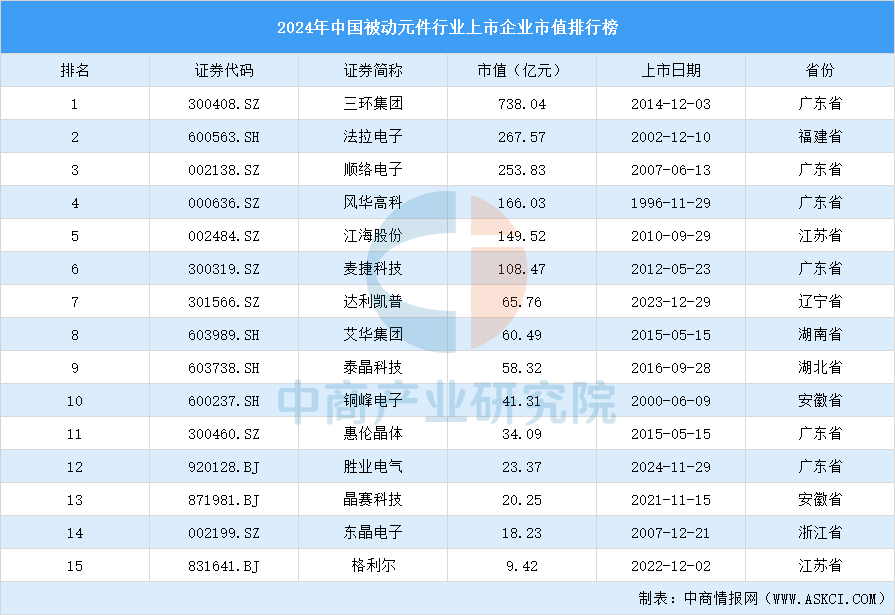Click the listing date "2024-11-29"

tap(671, 467)
